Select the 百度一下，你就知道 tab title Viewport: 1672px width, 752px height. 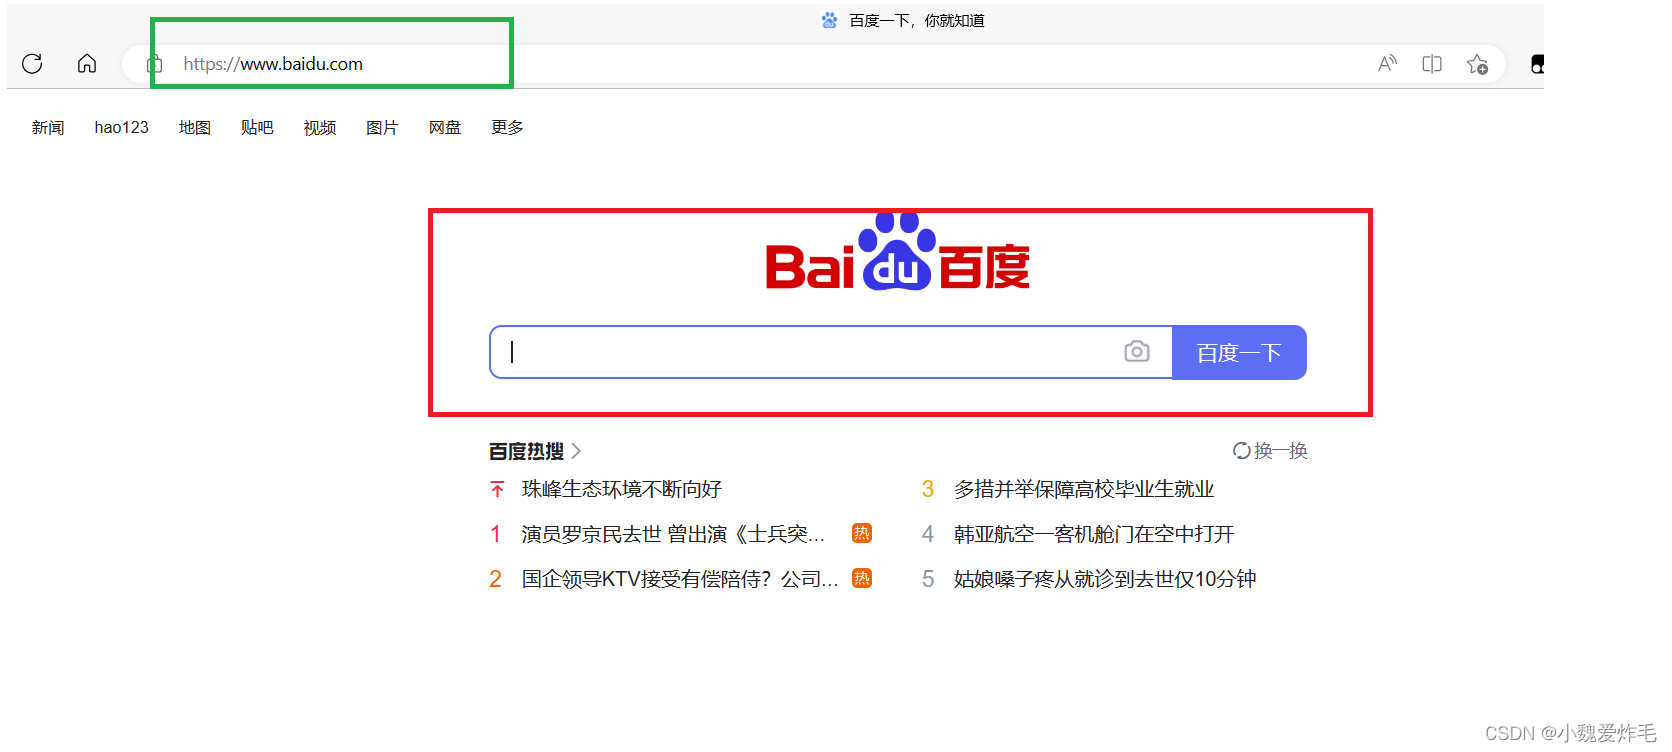917,20
